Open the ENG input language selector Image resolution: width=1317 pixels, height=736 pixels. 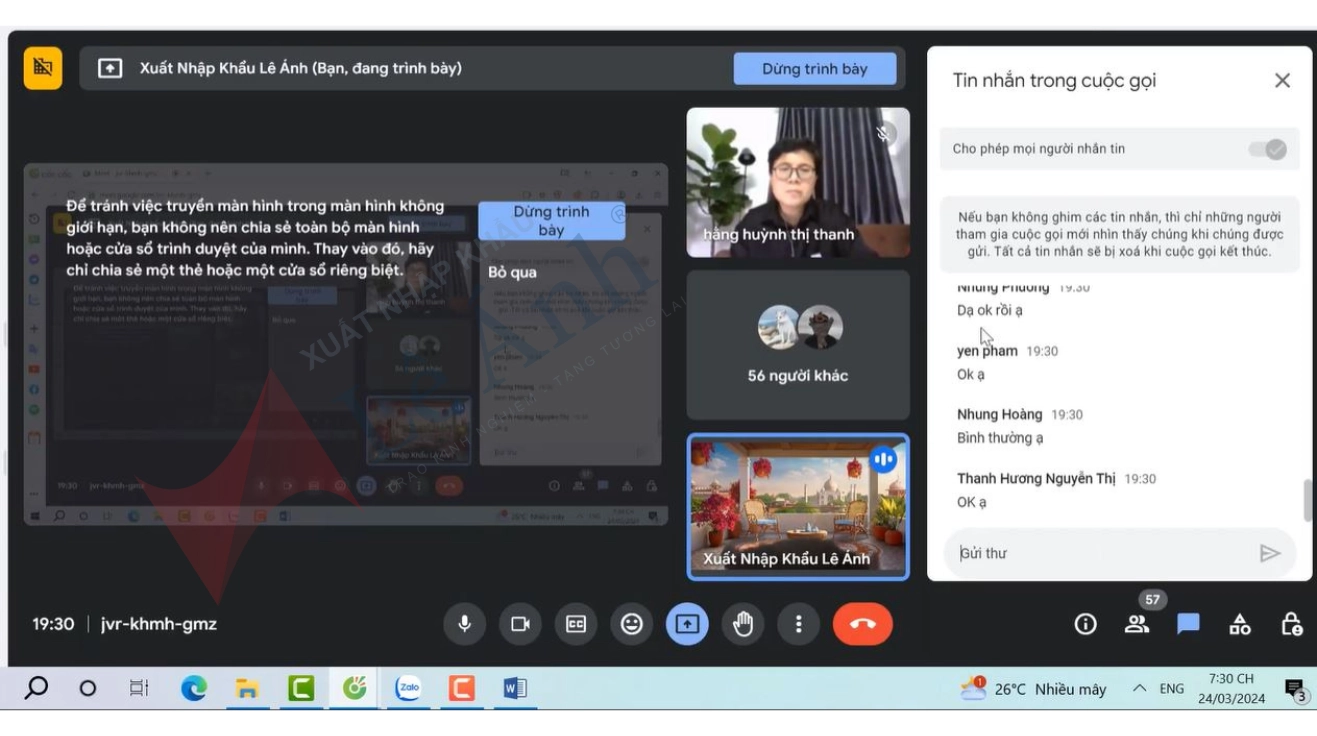1171,689
